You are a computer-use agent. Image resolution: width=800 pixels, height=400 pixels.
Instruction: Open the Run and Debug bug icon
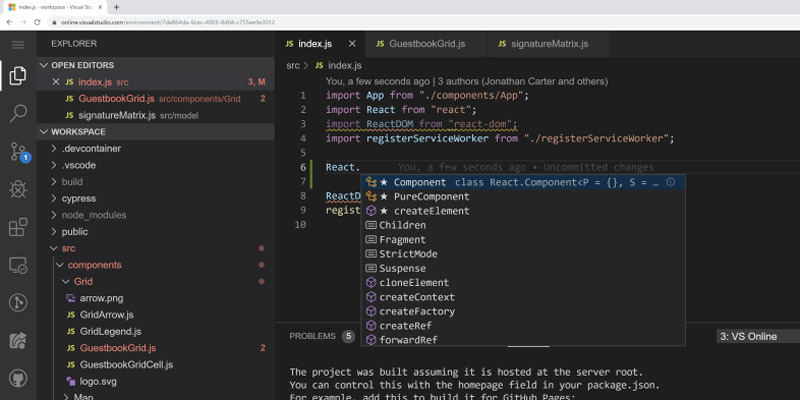pos(18,189)
